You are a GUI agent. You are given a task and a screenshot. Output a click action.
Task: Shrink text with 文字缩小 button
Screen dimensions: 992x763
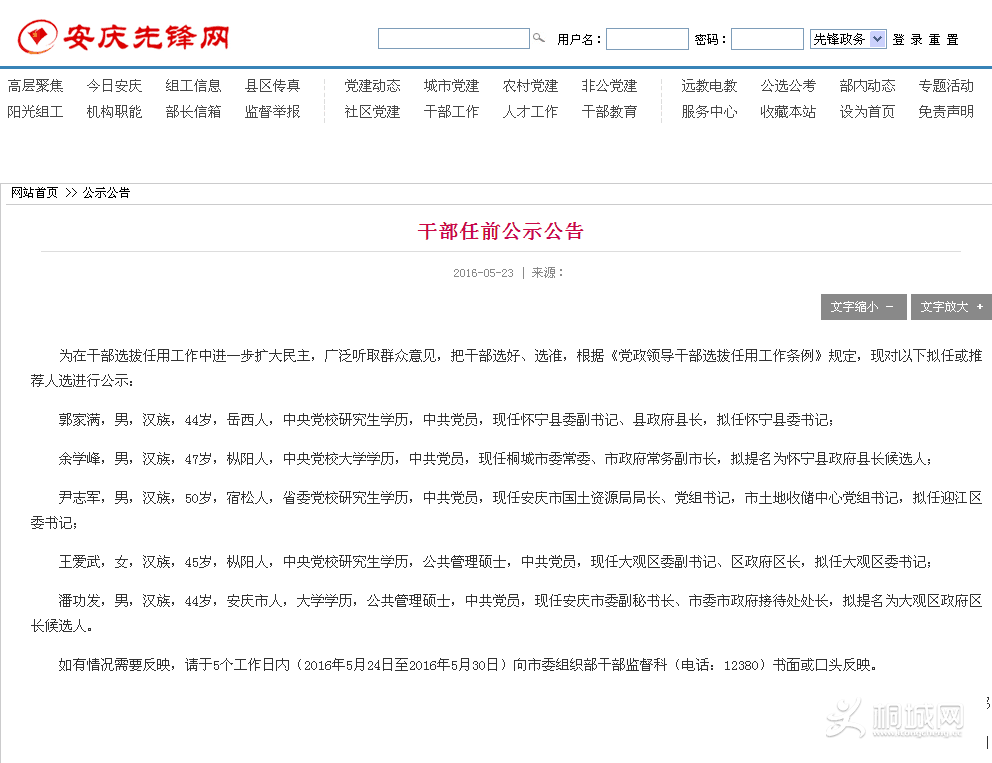[x=863, y=307]
